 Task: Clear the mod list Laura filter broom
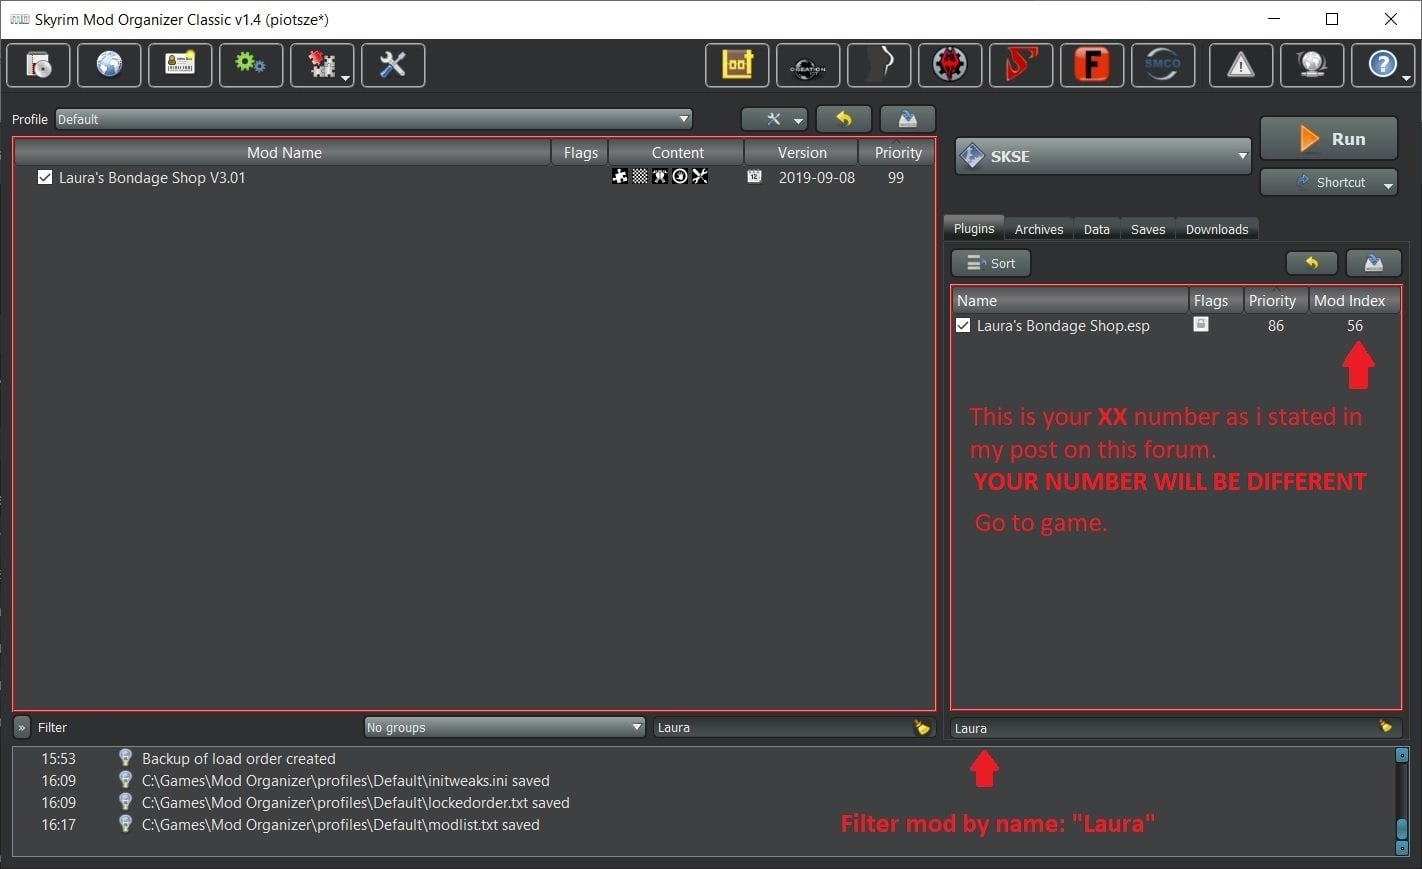coord(922,728)
